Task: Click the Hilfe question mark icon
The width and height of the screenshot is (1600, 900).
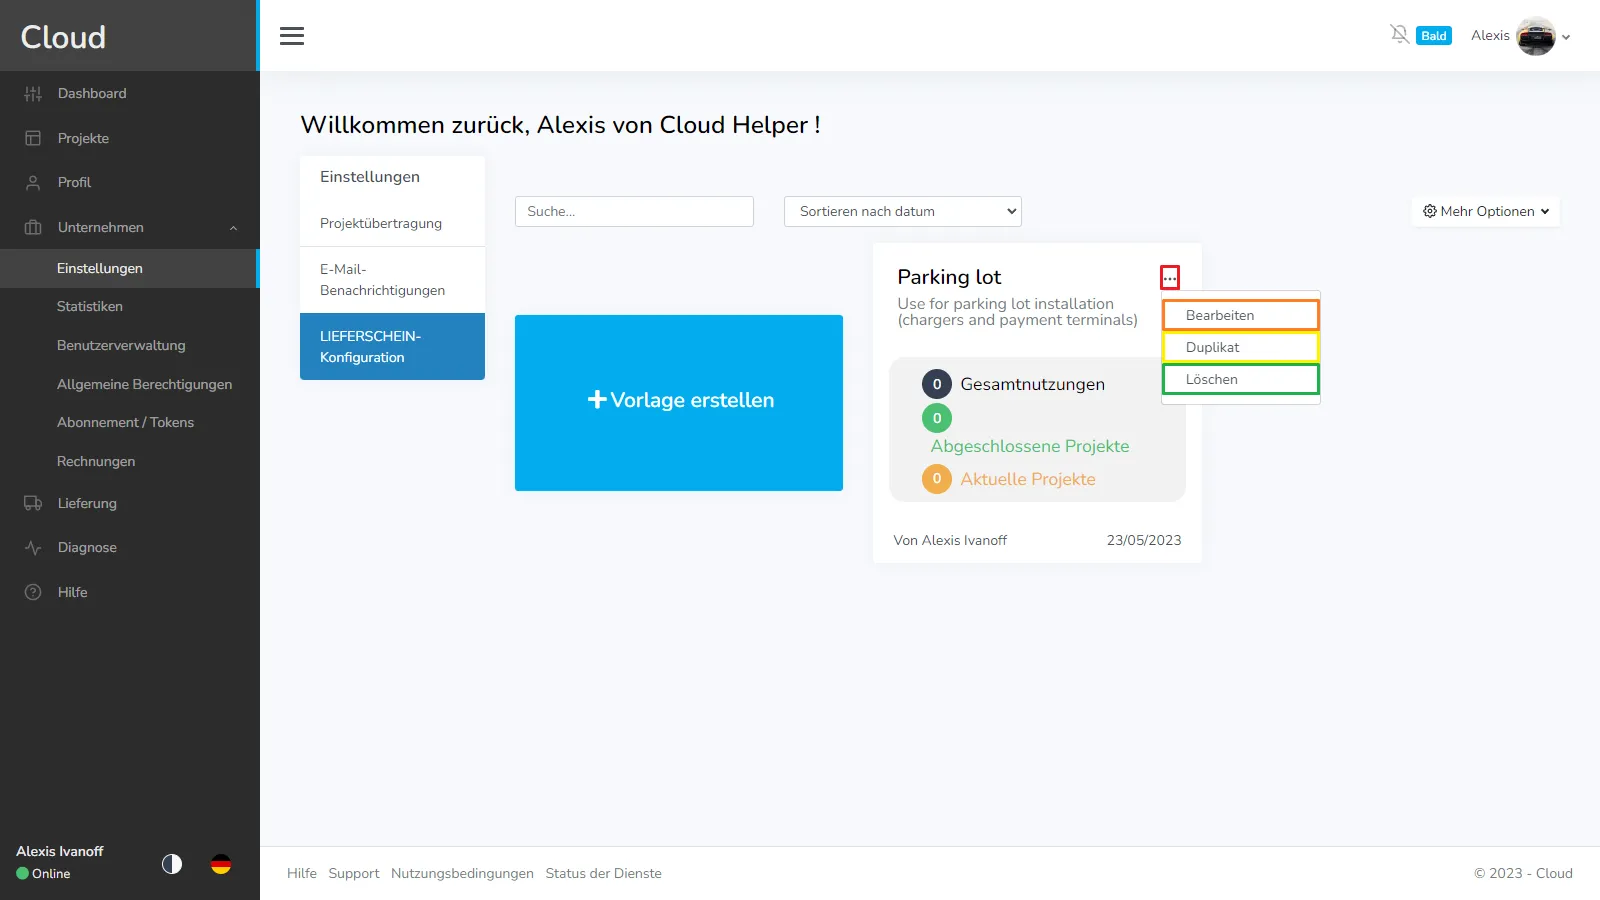Action: (x=33, y=592)
